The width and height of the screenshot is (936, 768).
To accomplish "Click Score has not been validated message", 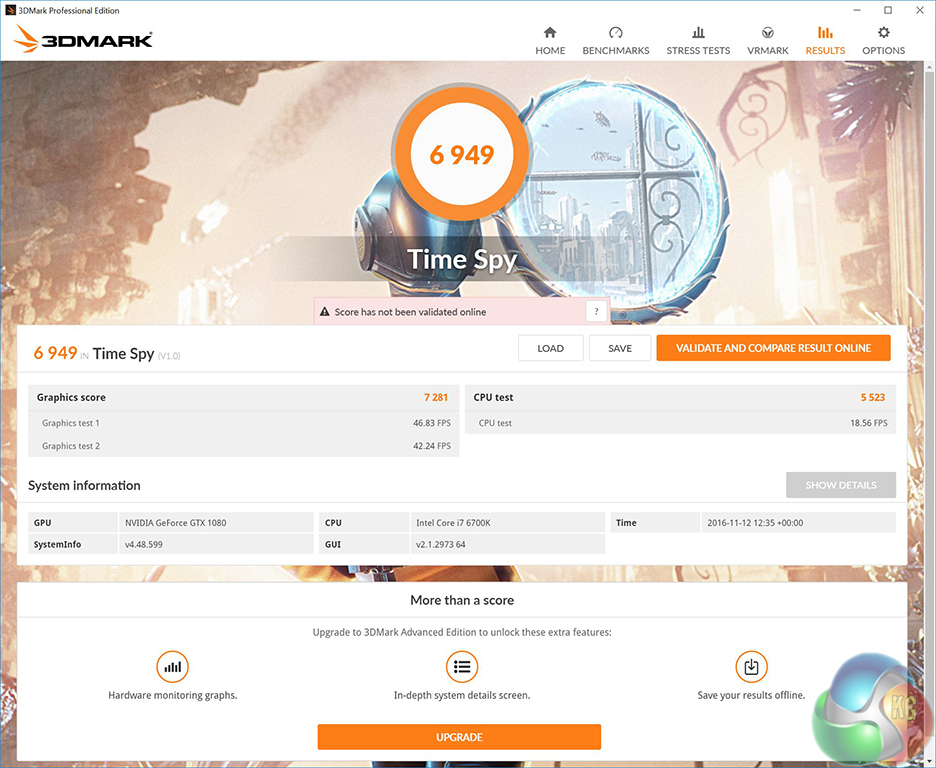I will tap(410, 311).
